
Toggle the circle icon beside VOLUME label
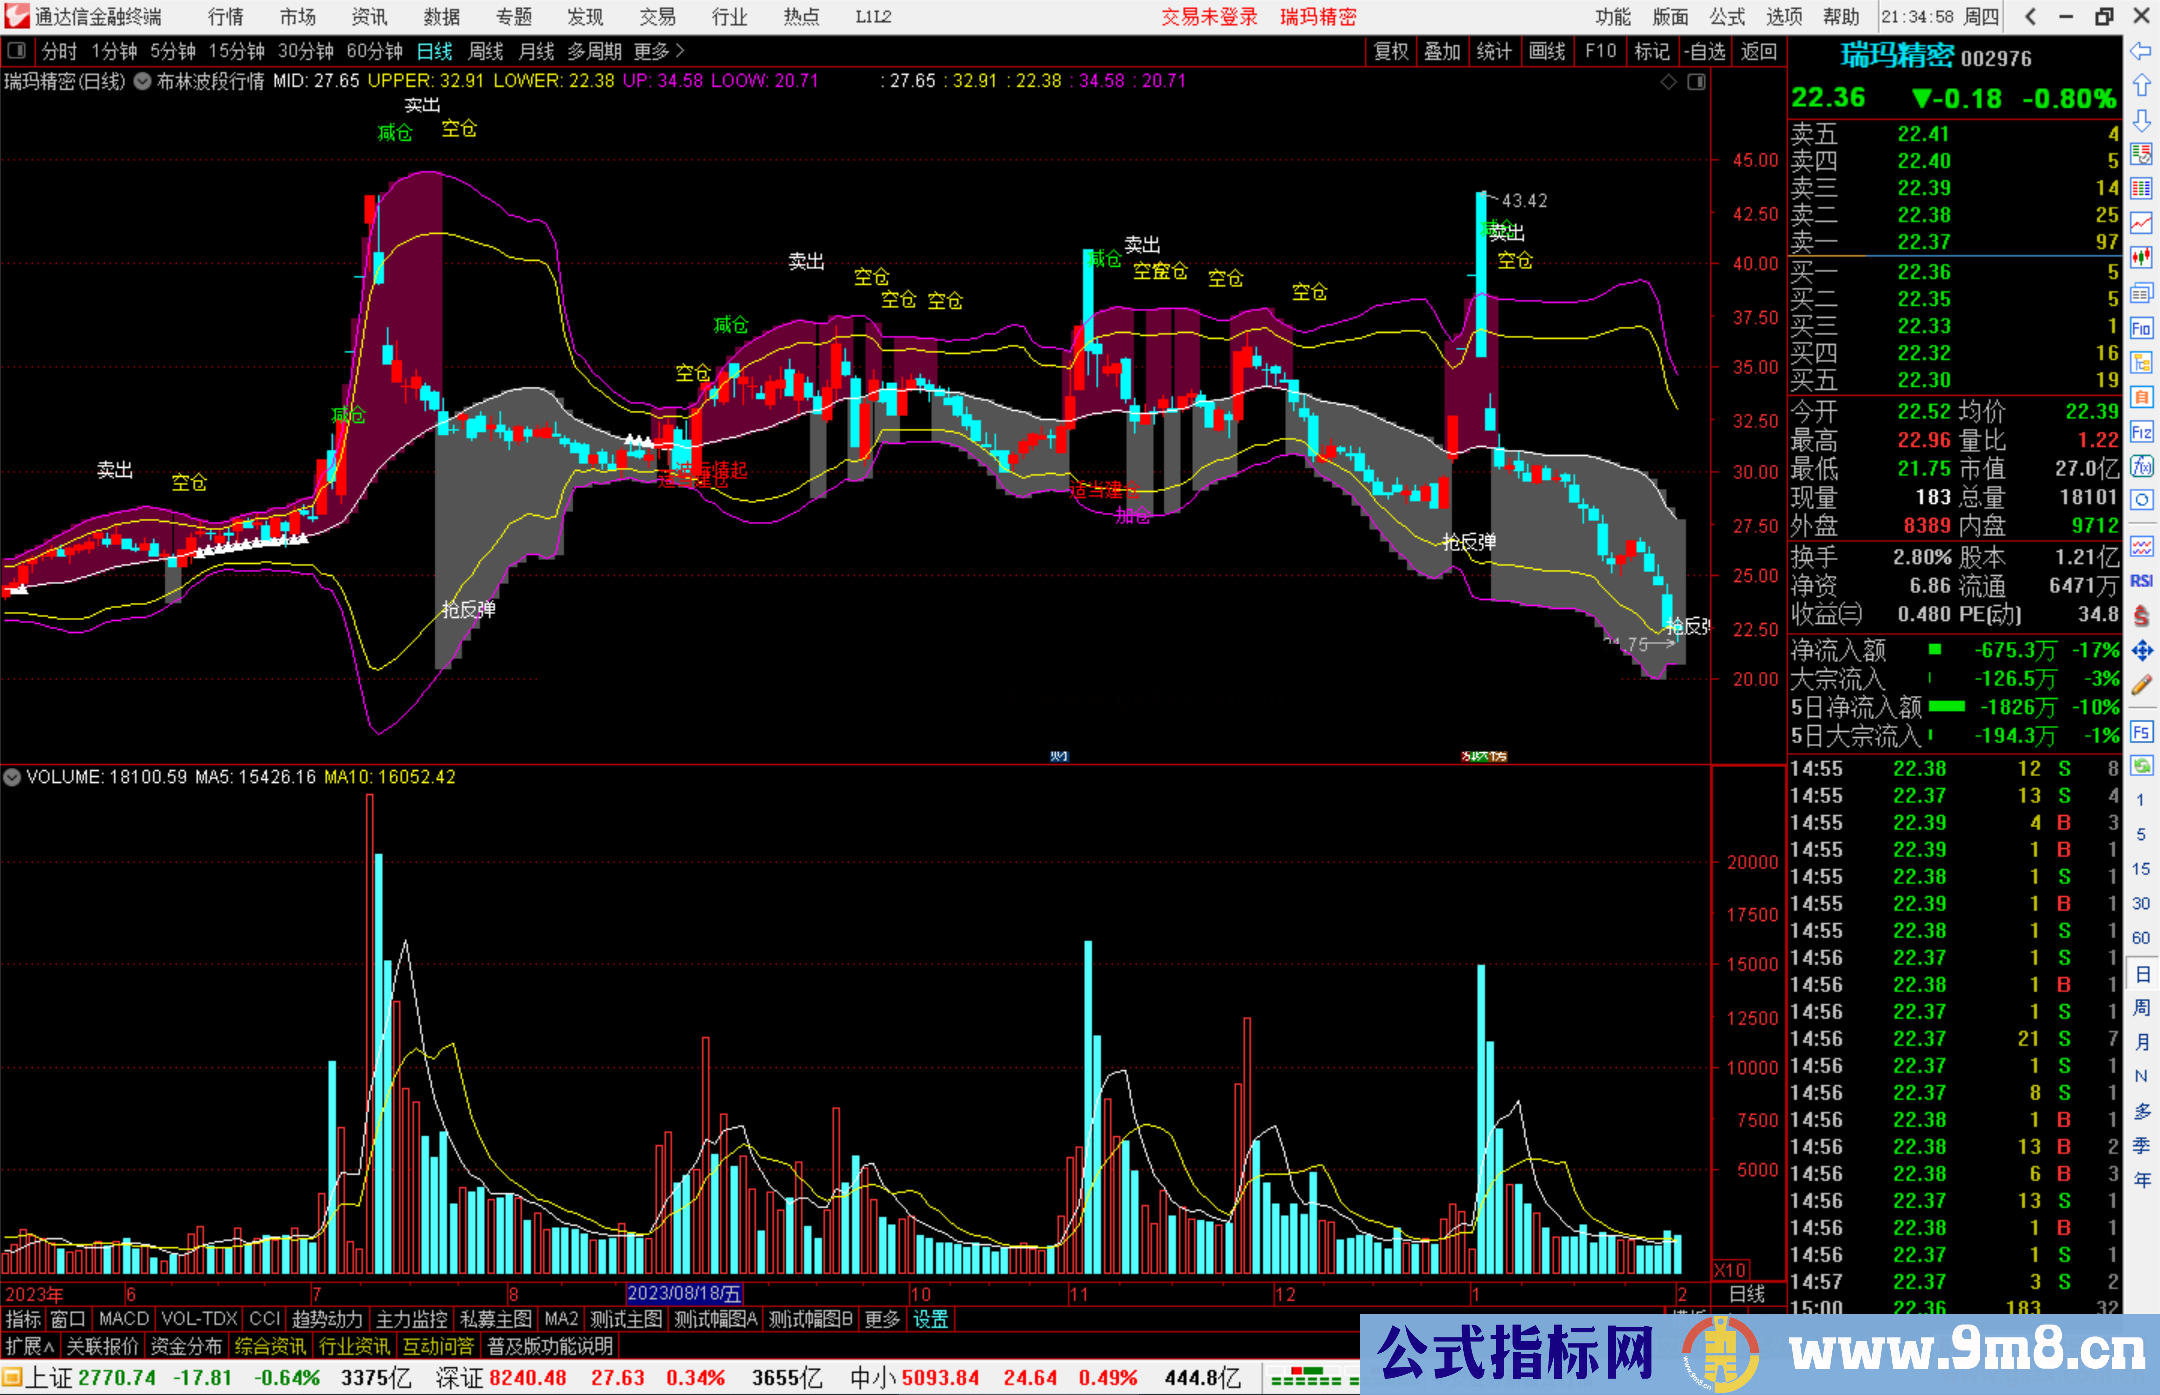click(x=12, y=777)
